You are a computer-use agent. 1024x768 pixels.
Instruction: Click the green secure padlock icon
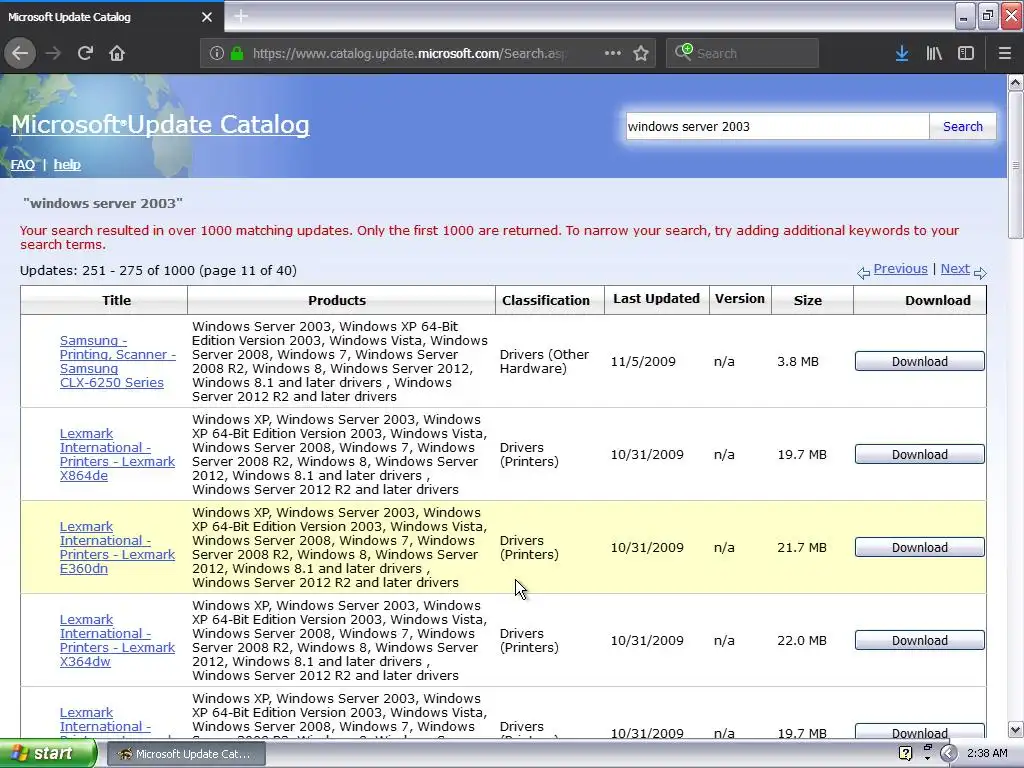(237, 53)
